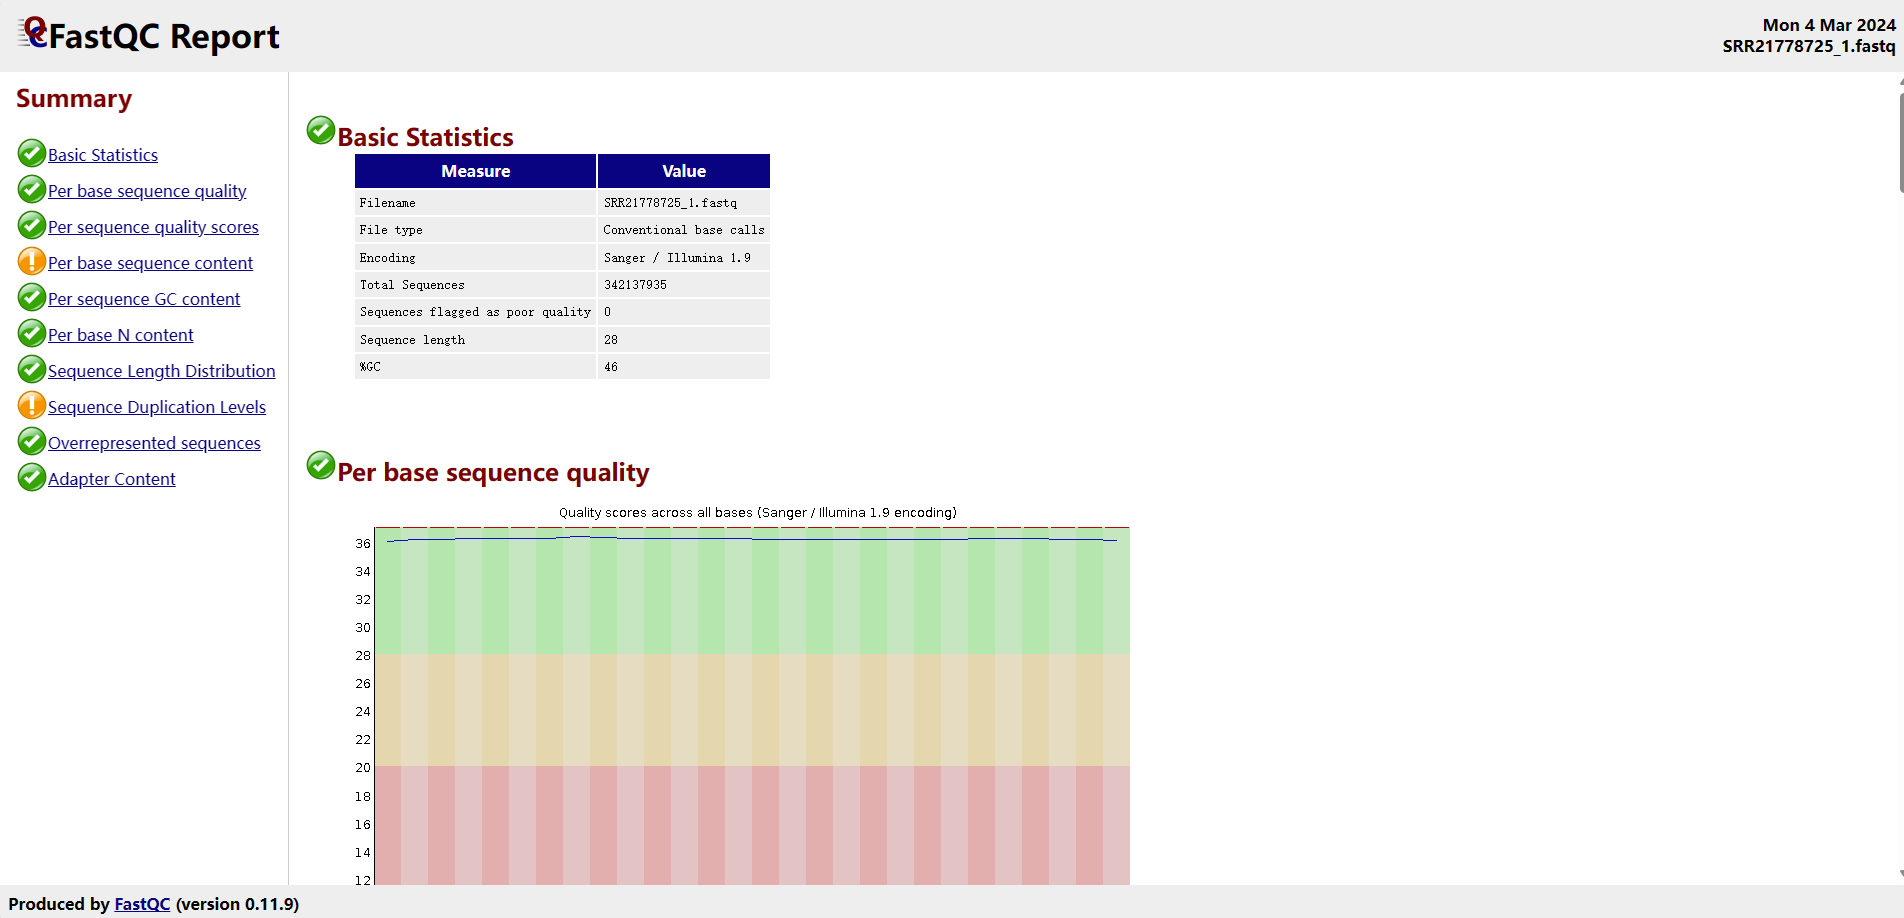Click the vertical scrollbar thumb
Viewport: 1904px width, 918px height.
pyautogui.click(x=1901, y=143)
